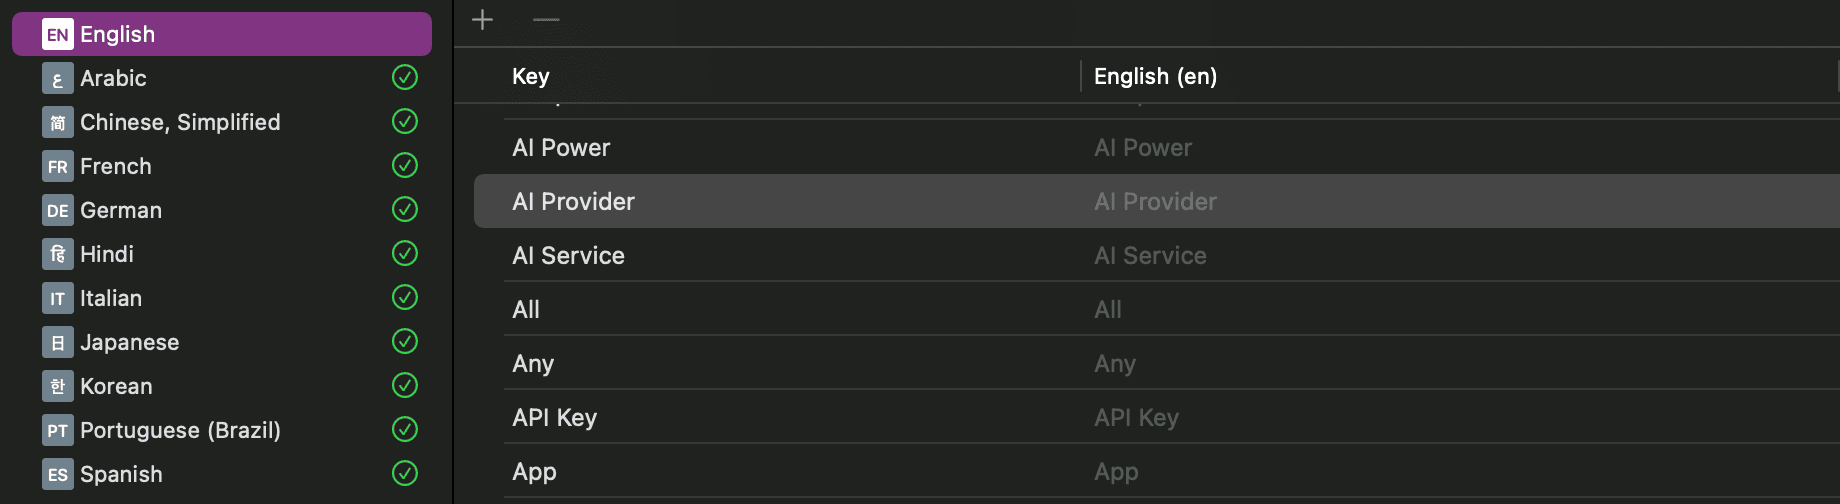Screen dimensions: 1840x504
Task: Click the green checkmark beside Spanish
Action: tap(405, 474)
